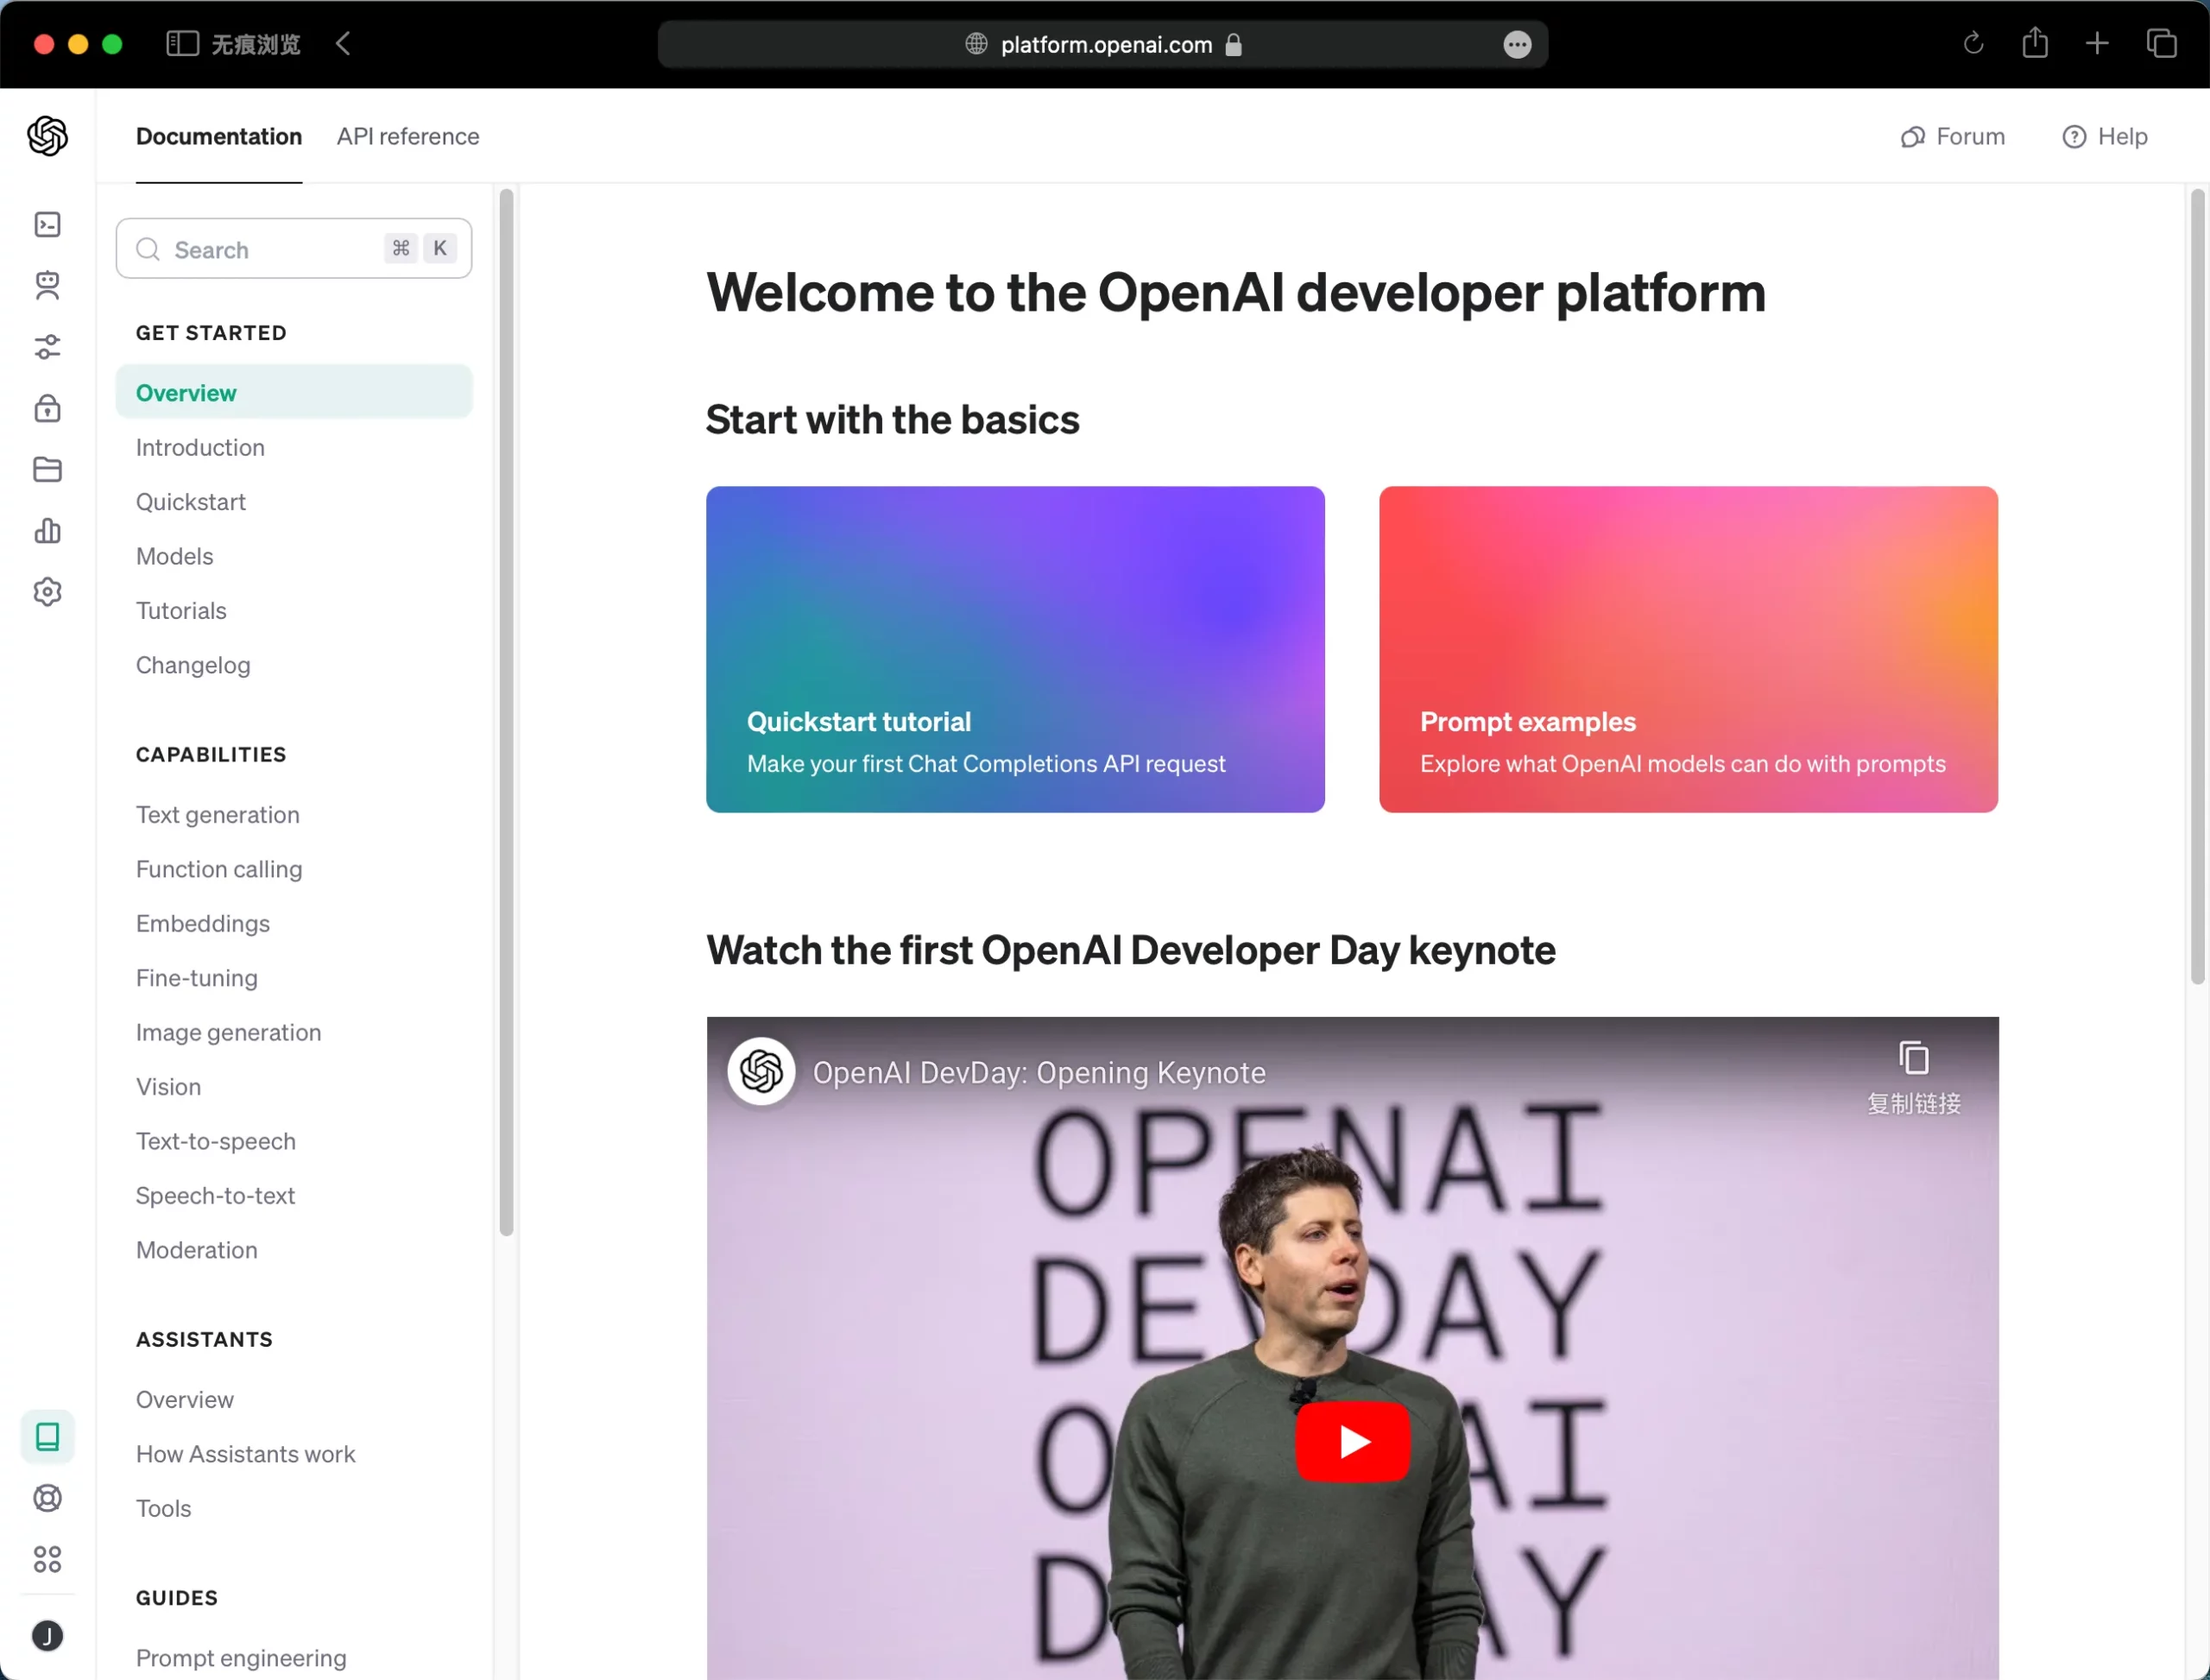Open the Forum link
The height and width of the screenshot is (1680, 2210).
[1952, 136]
